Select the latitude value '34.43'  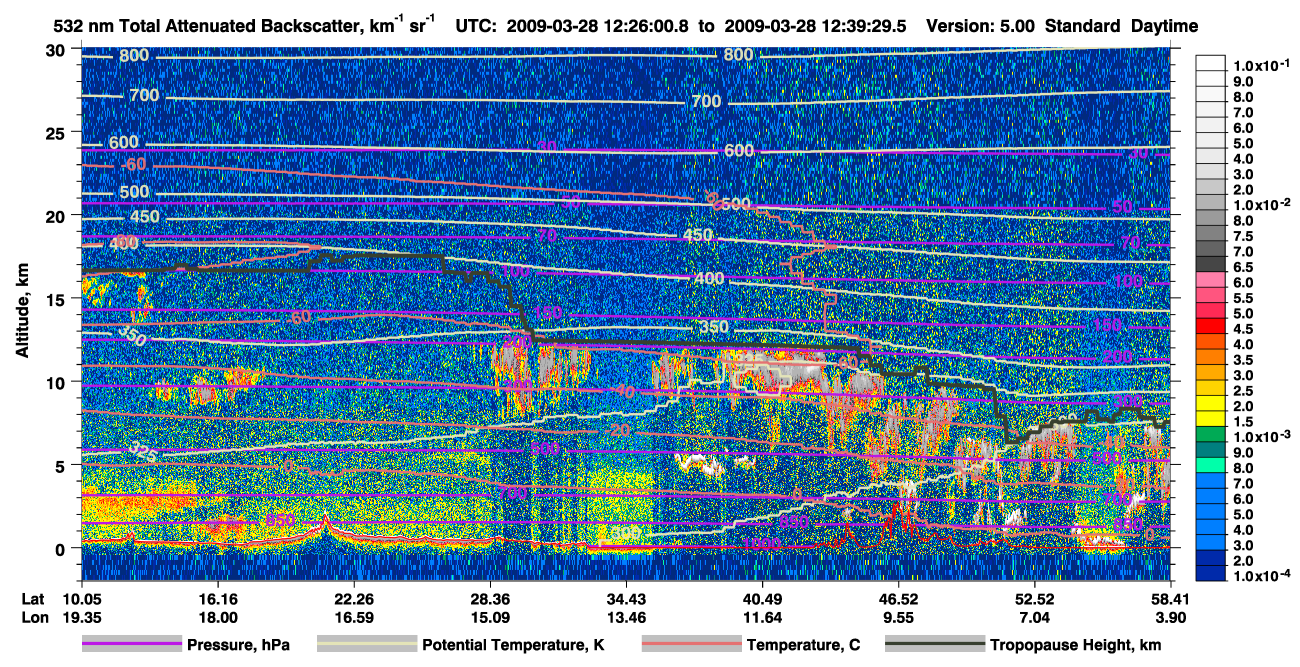(625, 600)
